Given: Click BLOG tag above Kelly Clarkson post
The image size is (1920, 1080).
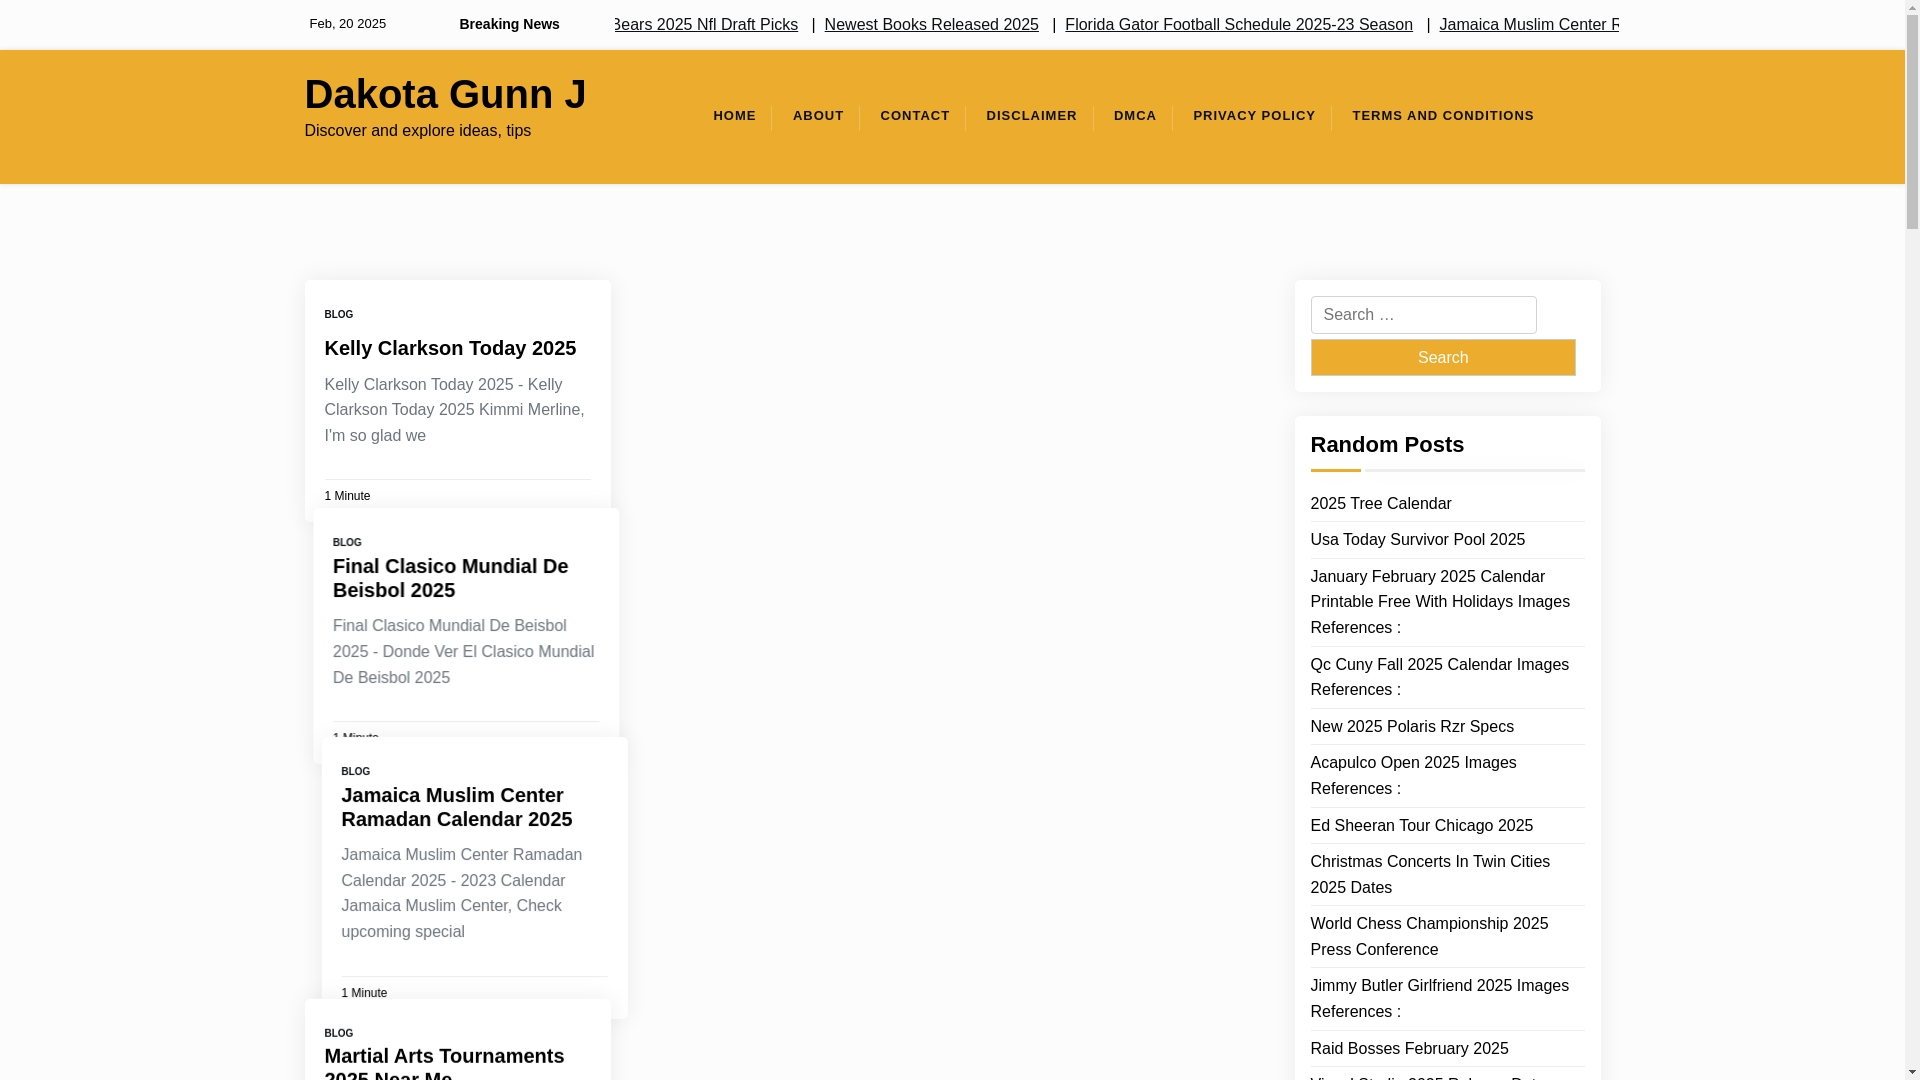Looking at the screenshot, I should point(338,314).
